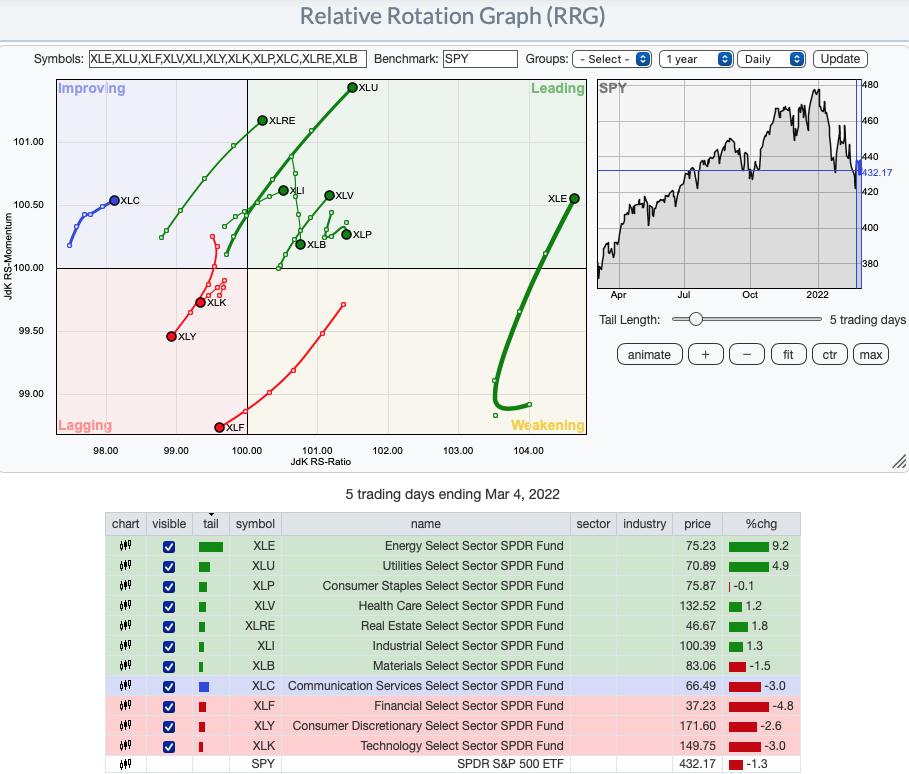Open the chart icon for the SPY row
This screenshot has width=909, height=774.
pos(126,766)
